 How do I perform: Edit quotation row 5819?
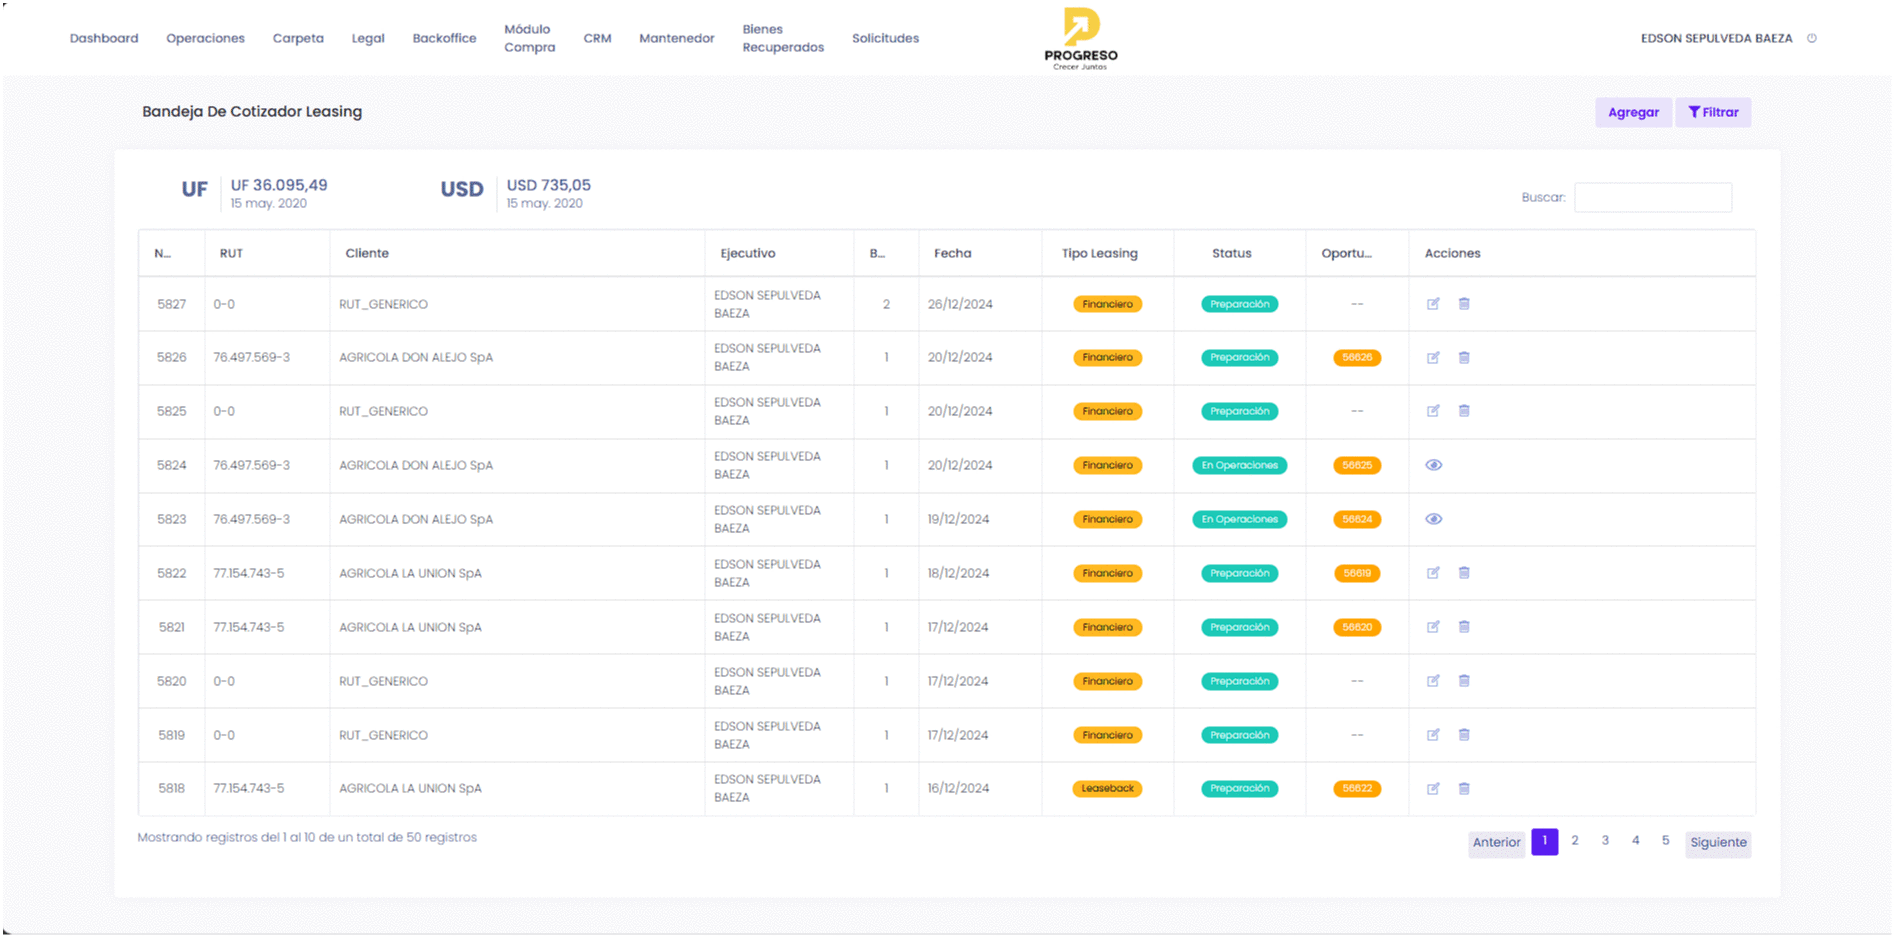click(x=1433, y=735)
